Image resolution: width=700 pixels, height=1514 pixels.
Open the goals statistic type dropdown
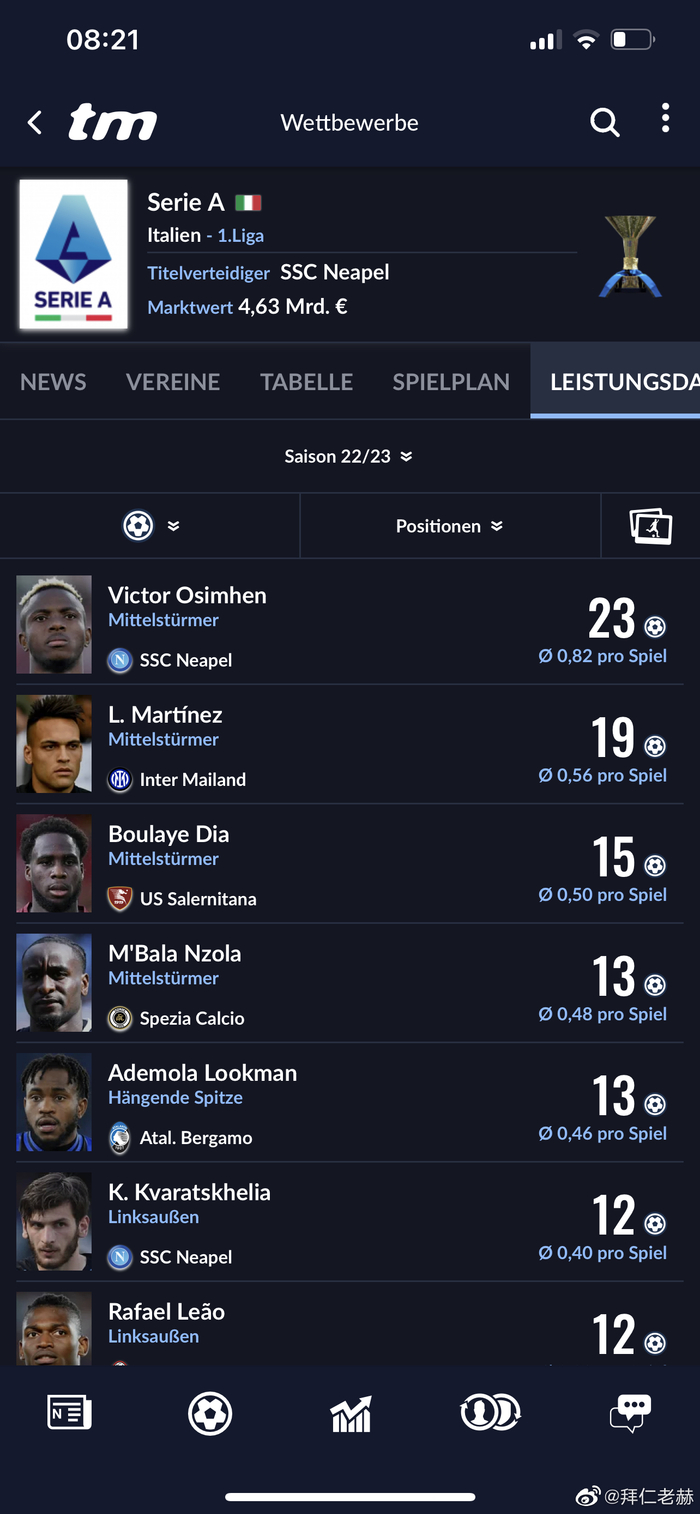point(150,526)
